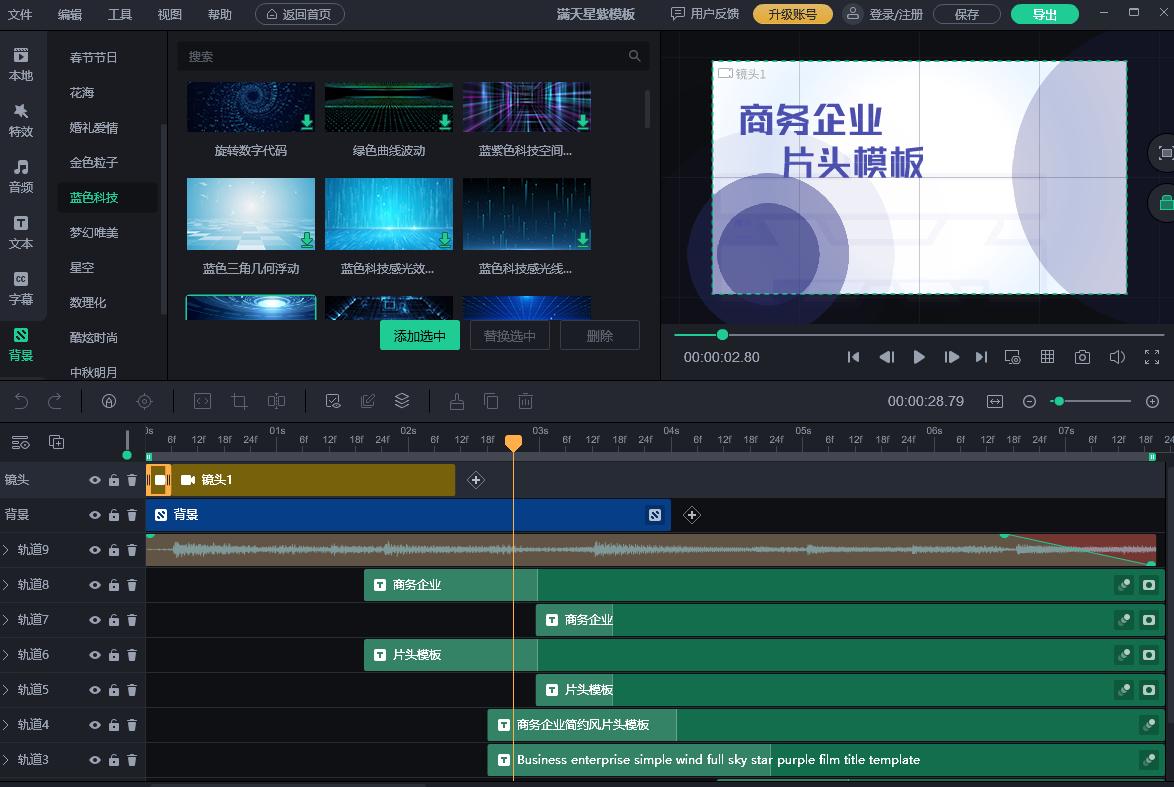
Task: Click the speaker volume icon under the preview
Action: click(x=1117, y=356)
